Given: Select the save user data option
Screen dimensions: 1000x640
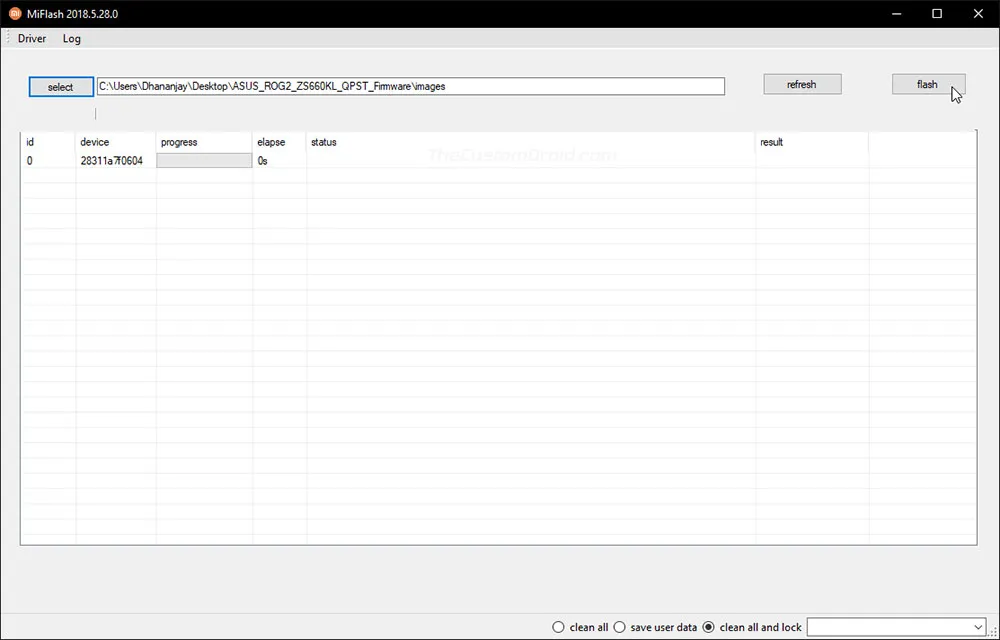Looking at the screenshot, I should pyautogui.click(x=620, y=627).
